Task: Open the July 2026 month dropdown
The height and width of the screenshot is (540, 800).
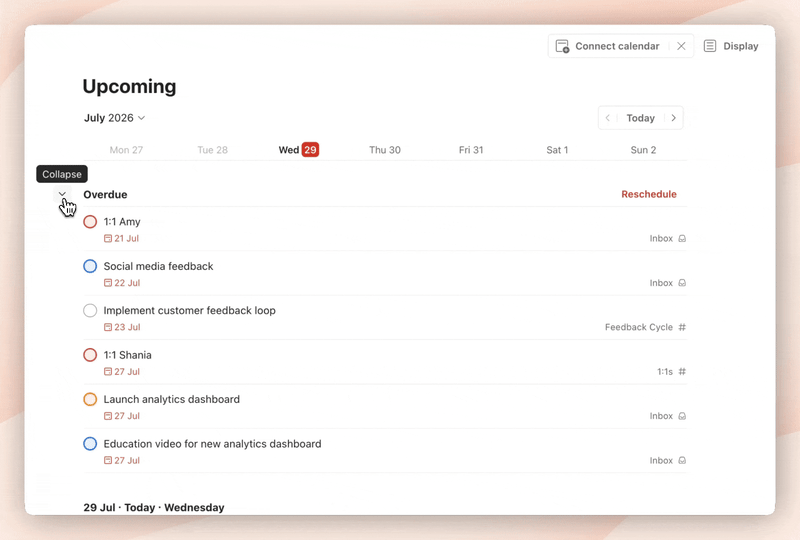Action: point(115,118)
